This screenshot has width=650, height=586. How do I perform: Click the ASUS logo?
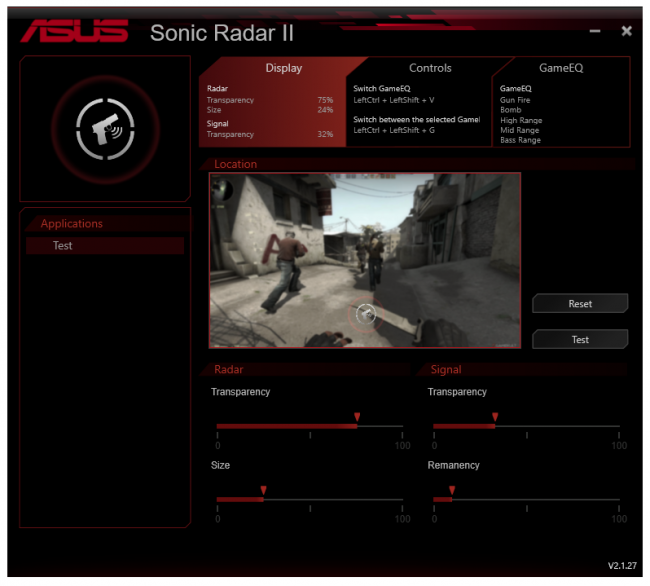[x=74, y=30]
